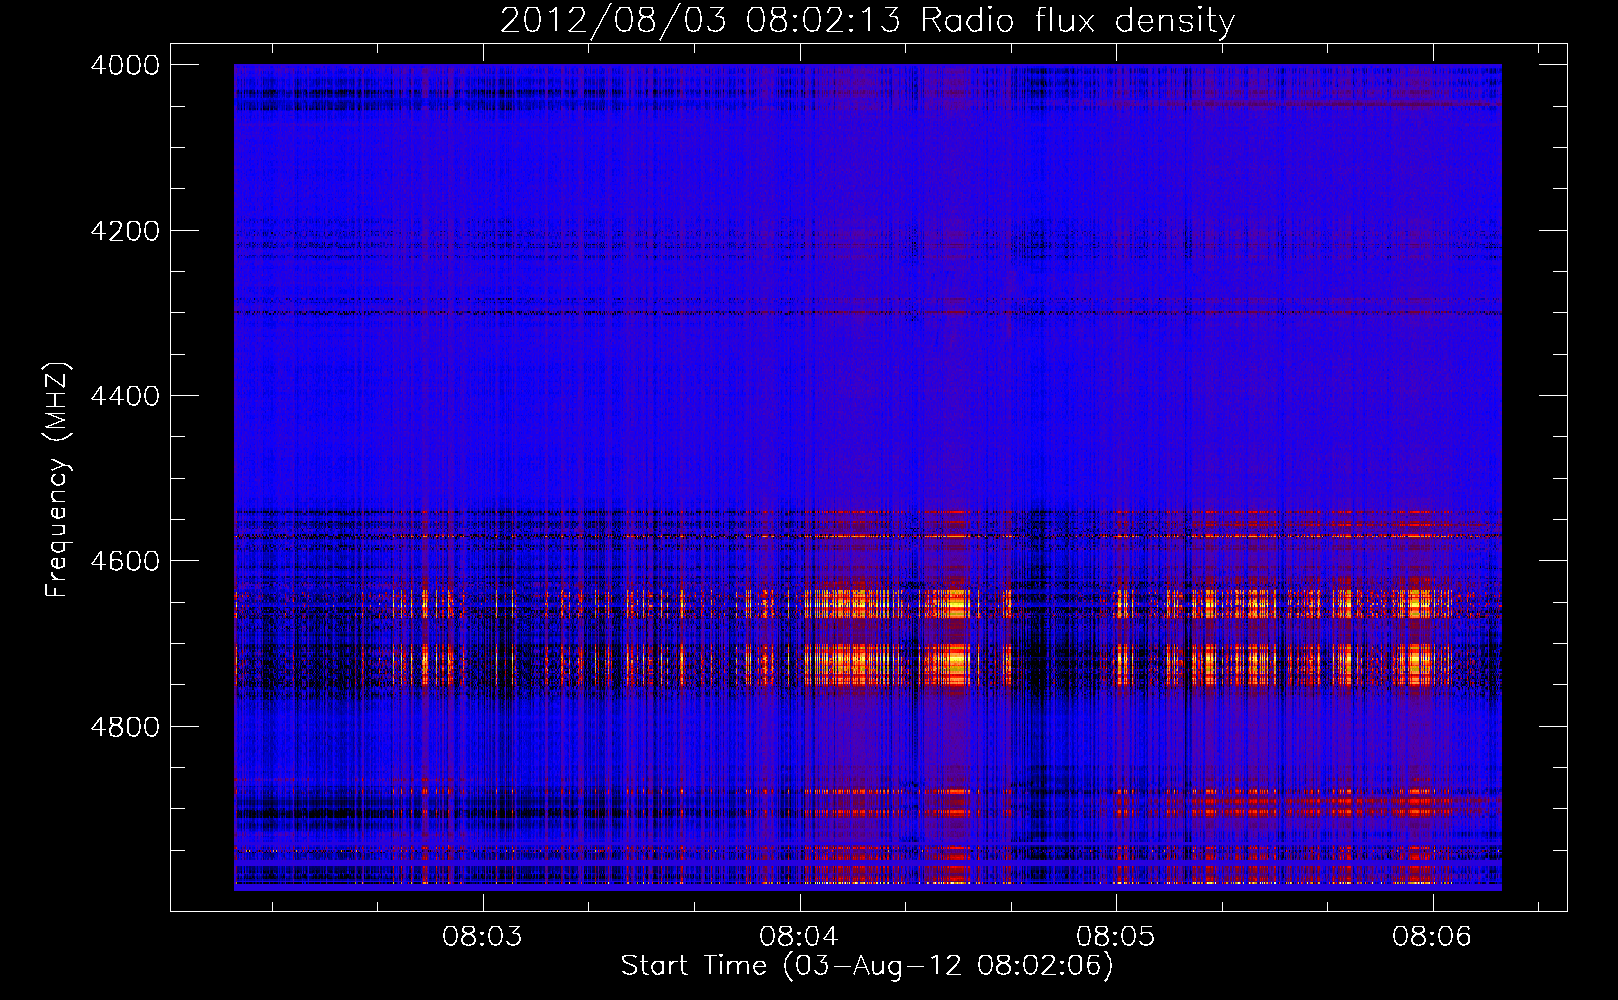Click the plot title "2012/08/03 08:02:13 Radio flux density"
This screenshot has height=1000, width=1618.
tap(867, 21)
